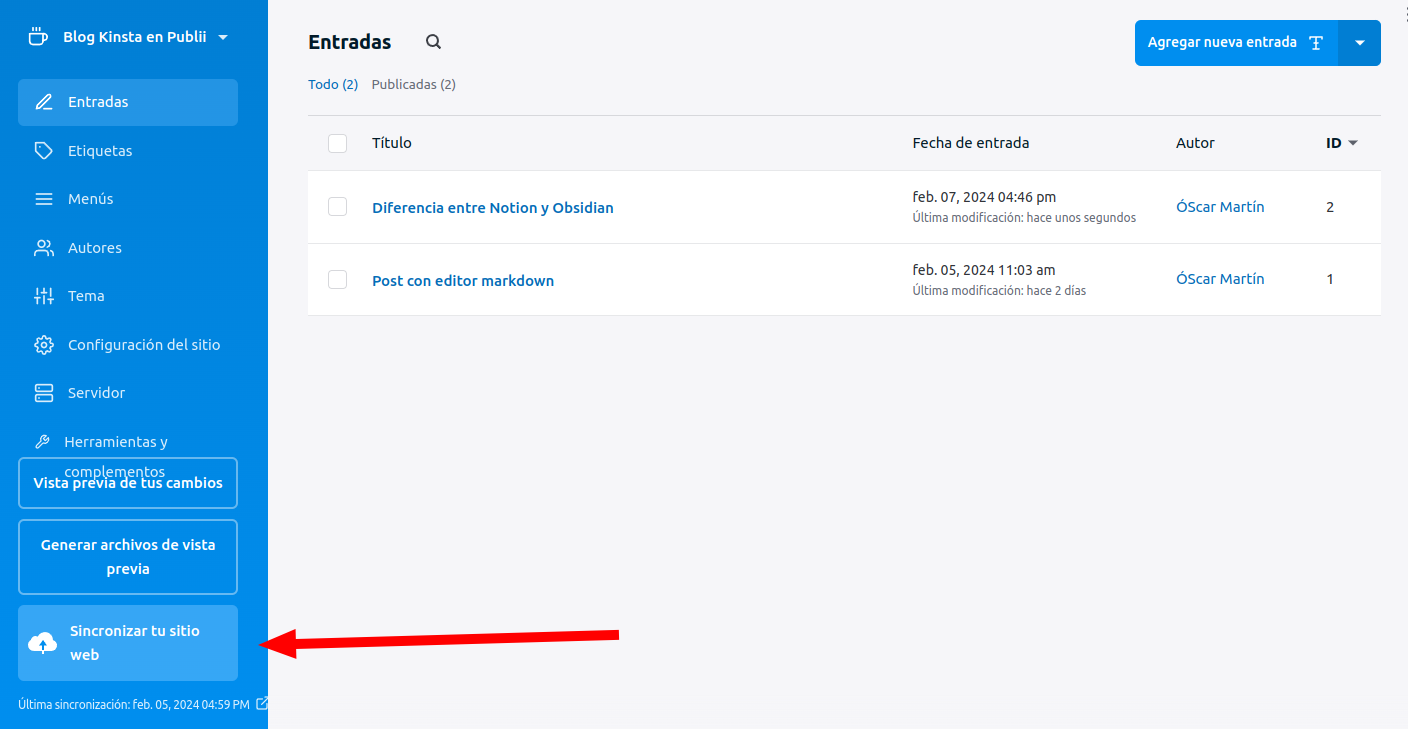Click Sincronizar tu sitio web button
The image size is (1408, 729).
(x=128, y=643)
